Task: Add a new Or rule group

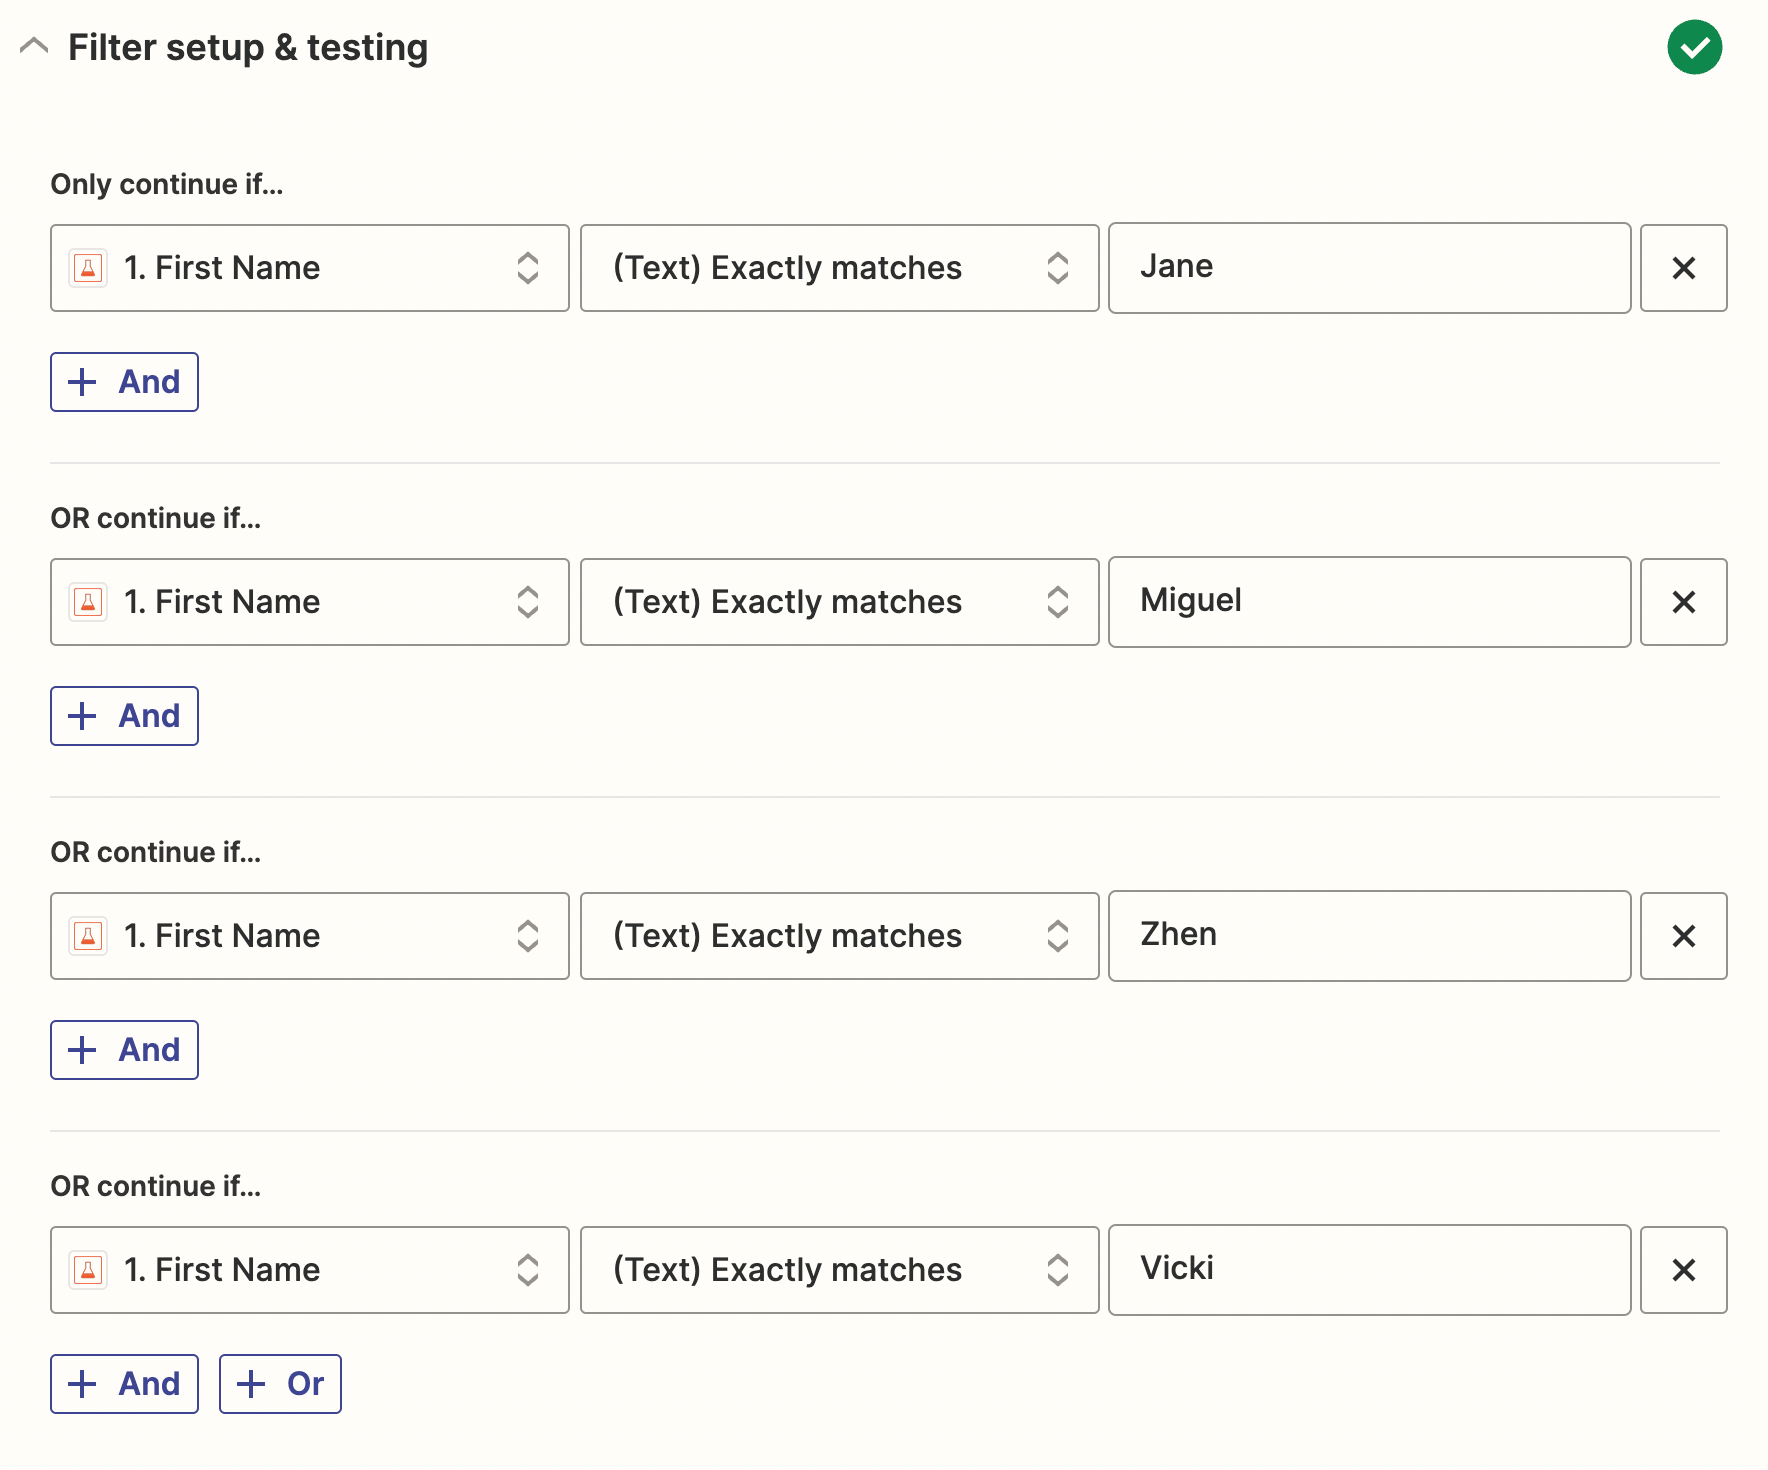Action: tap(280, 1384)
